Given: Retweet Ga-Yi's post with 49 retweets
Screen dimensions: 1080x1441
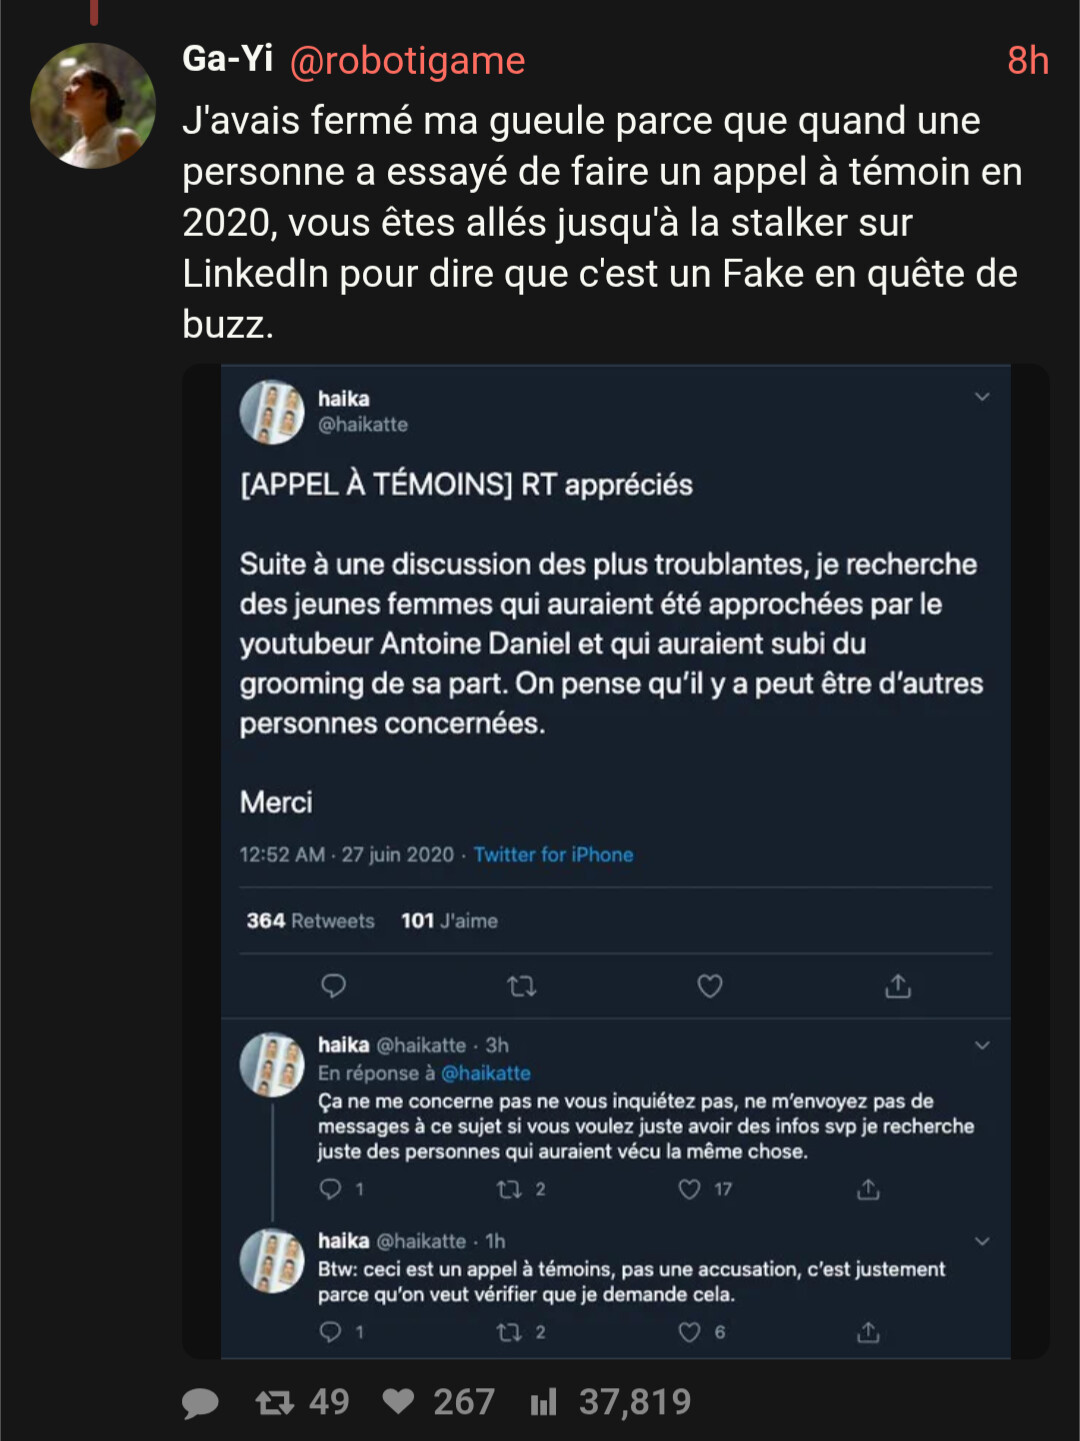Looking at the screenshot, I should pyautogui.click(x=275, y=1402).
